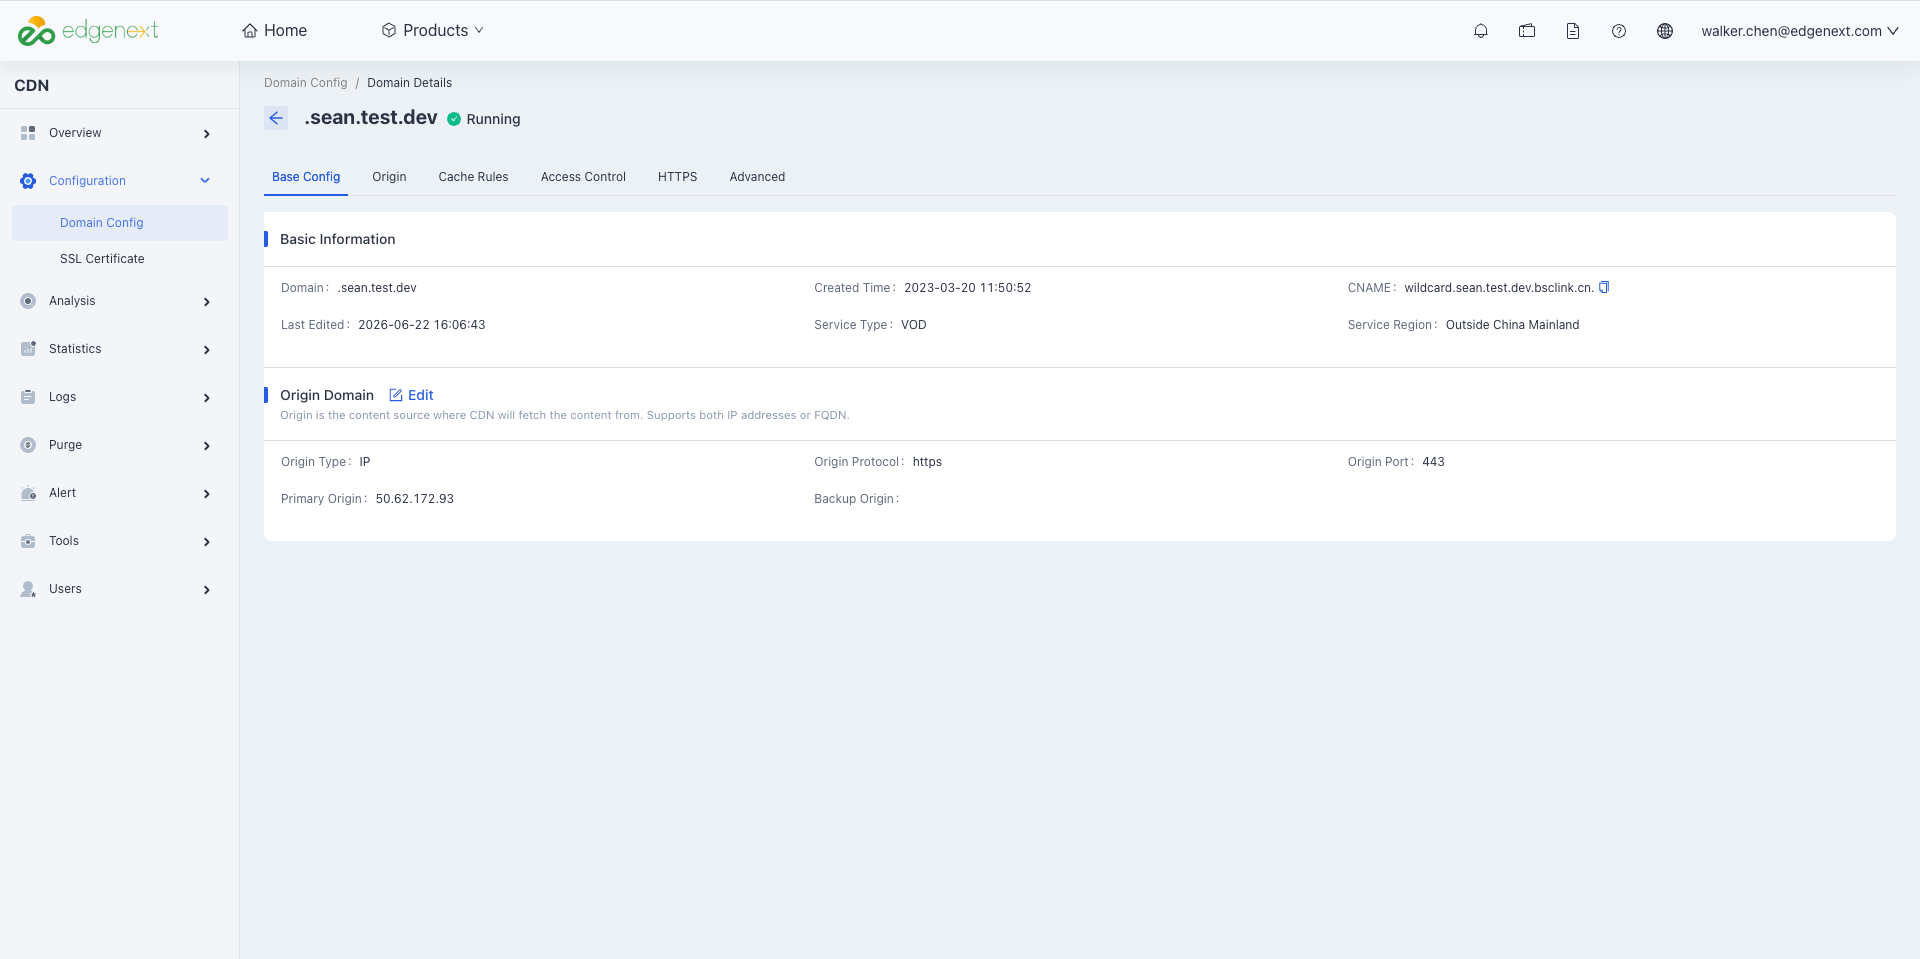Expand the Tools menu chevron

click(206, 542)
